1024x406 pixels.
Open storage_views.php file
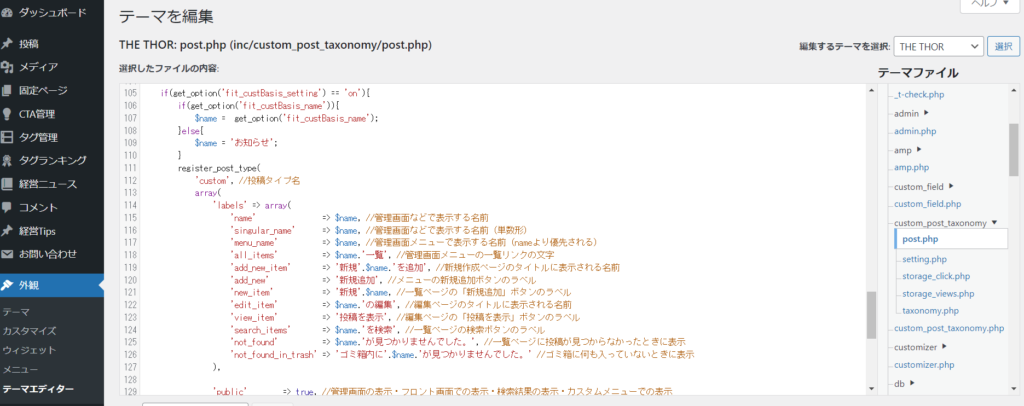pyautogui.click(x=937, y=294)
